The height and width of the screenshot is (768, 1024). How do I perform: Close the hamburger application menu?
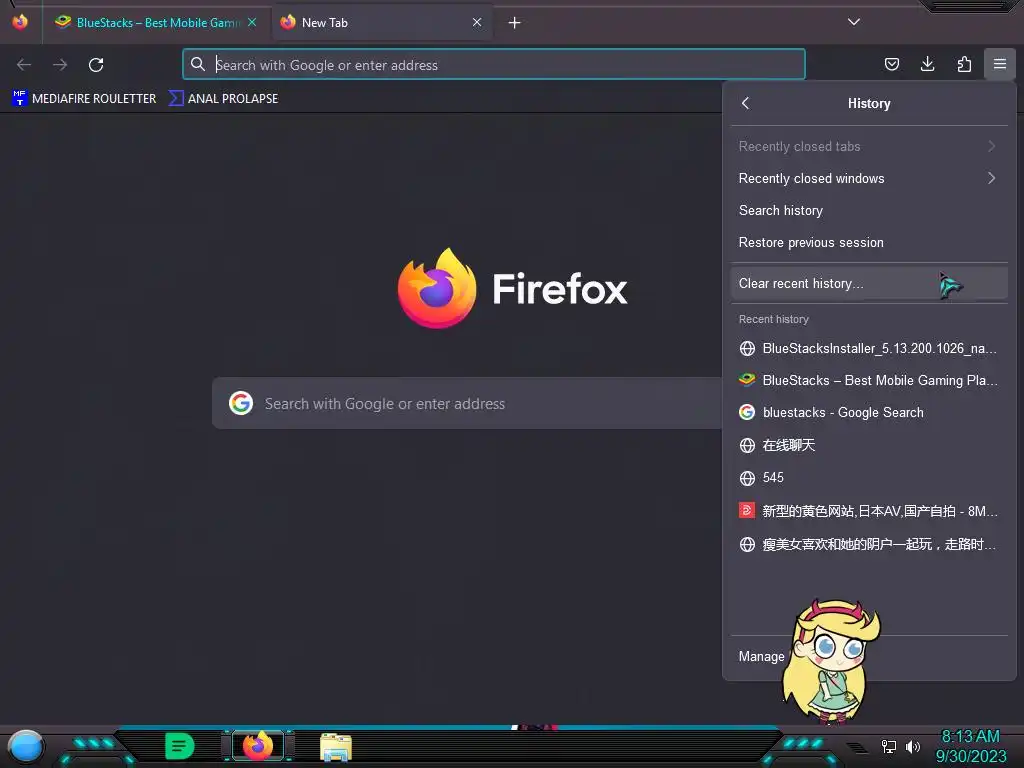click(x=1000, y=64)
